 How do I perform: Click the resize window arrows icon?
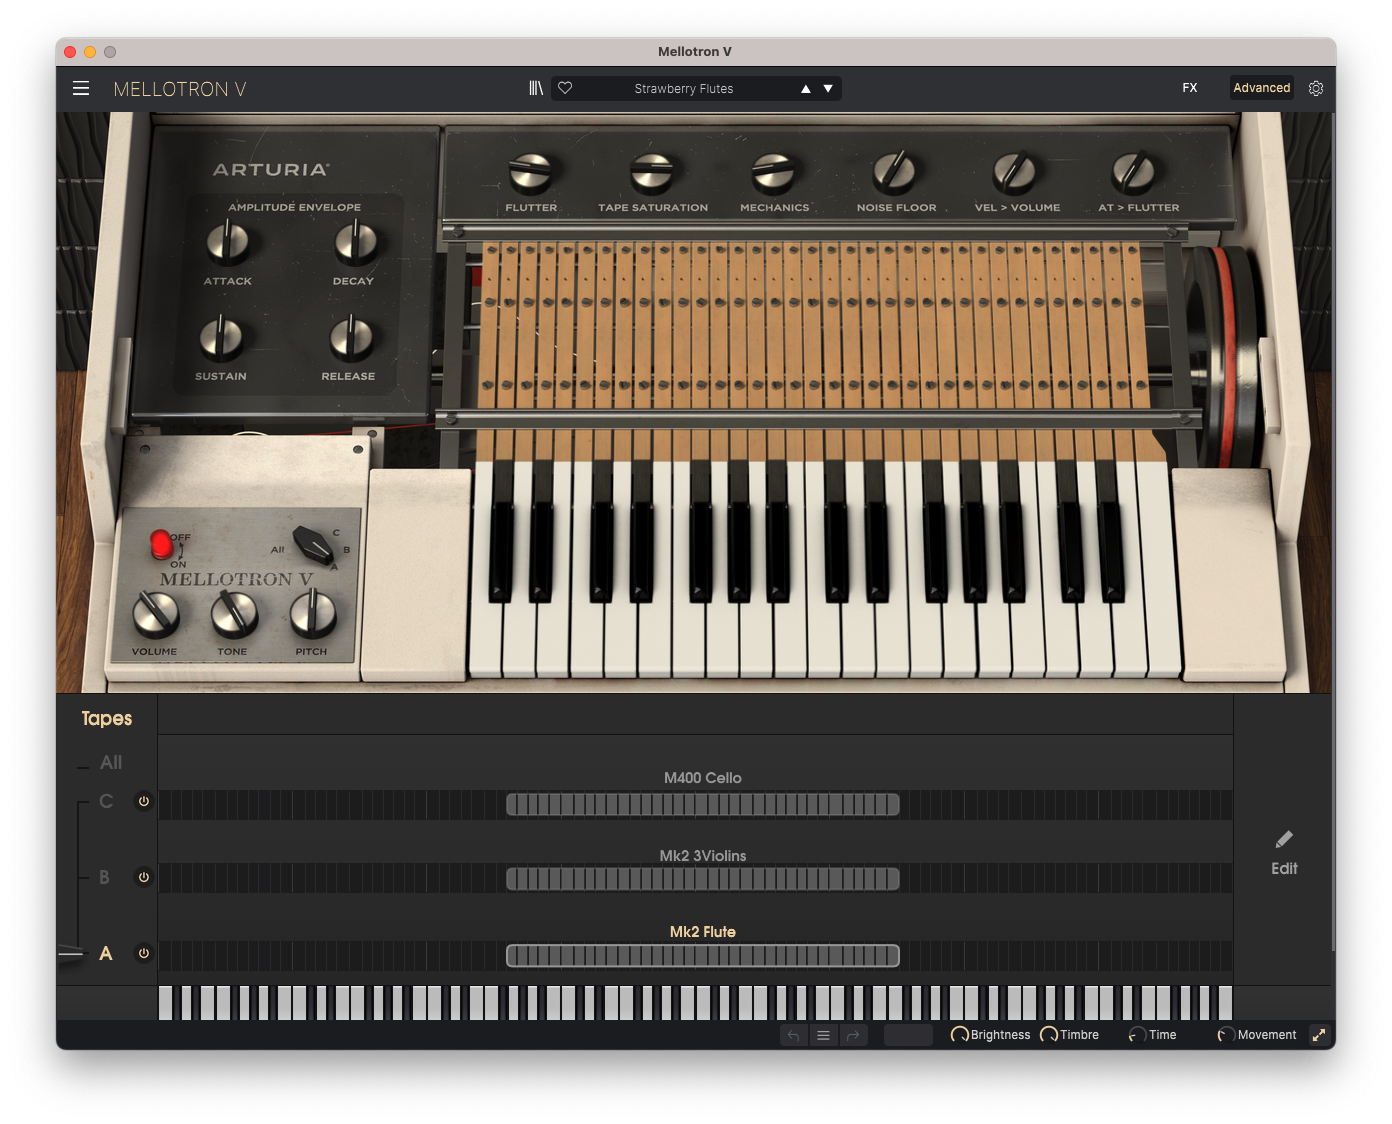coord(1319,1035)
